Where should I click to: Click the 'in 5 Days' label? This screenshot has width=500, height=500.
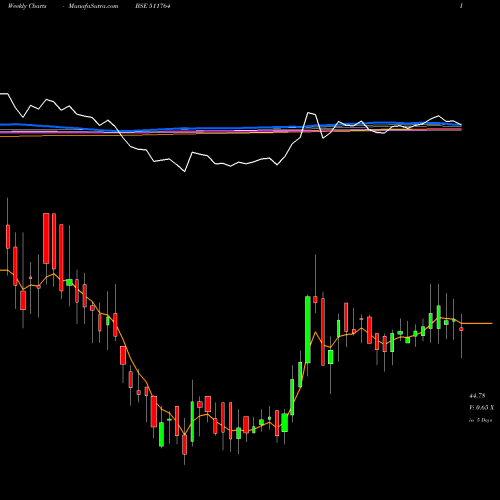click(x=480, y=420)
